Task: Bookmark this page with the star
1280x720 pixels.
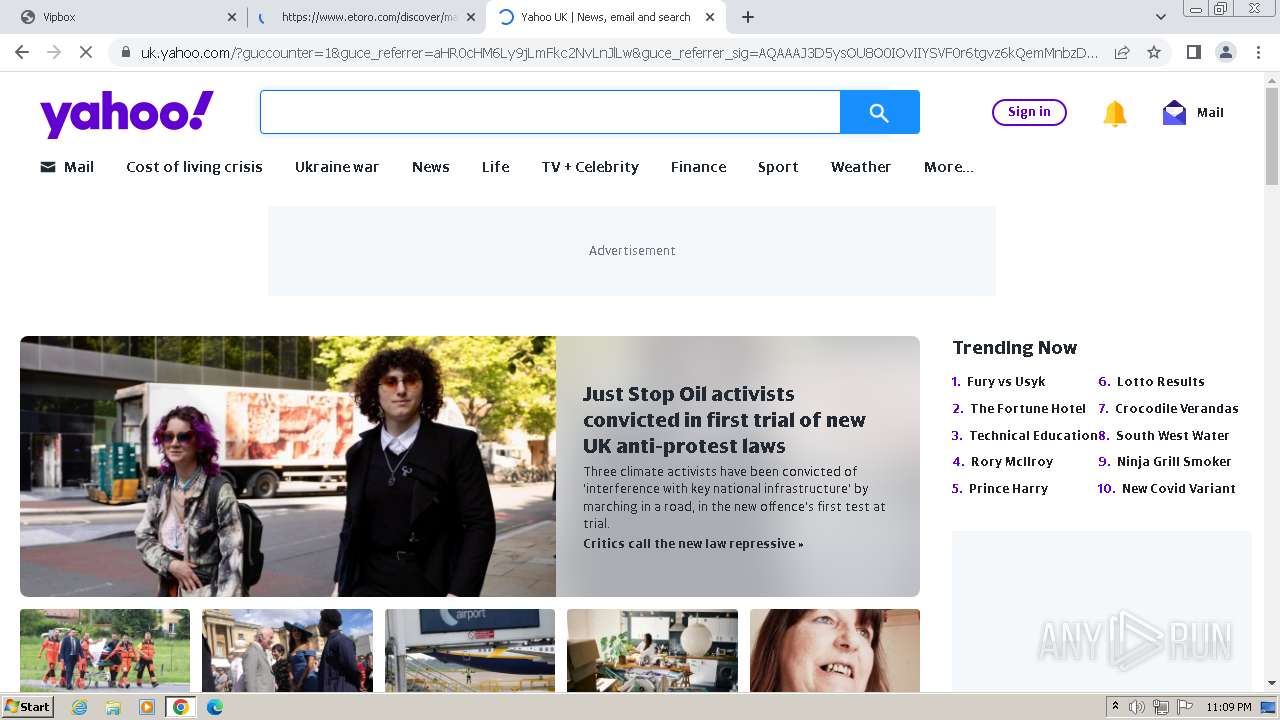Action: point(1154,52)
